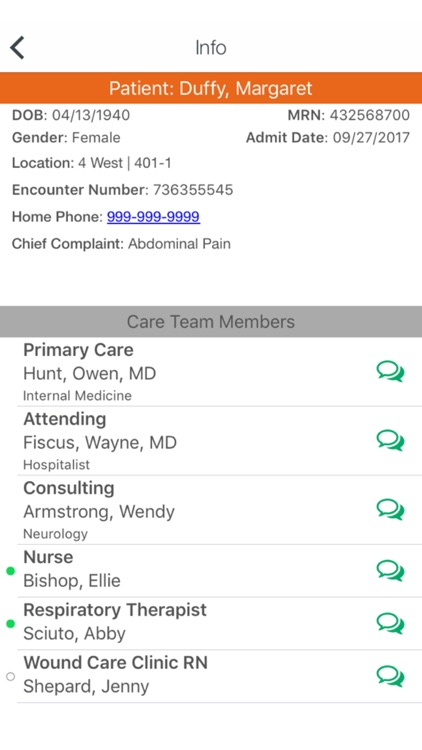Tap the Wound Care Clinic RN label
This screenshot has width=422, height=750.
pos(115,662)
